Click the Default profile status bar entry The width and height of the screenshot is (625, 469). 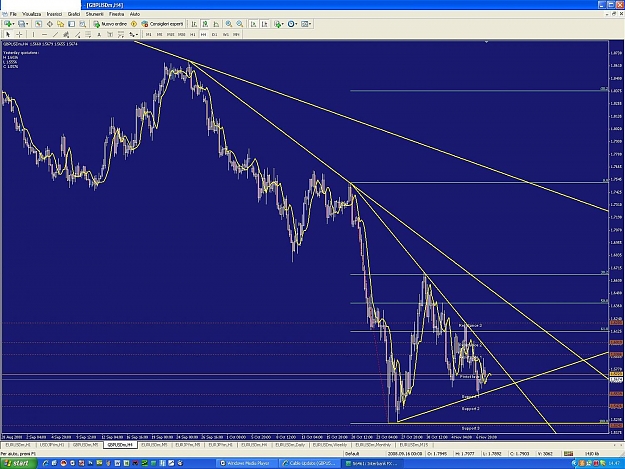tap(352, 453)
